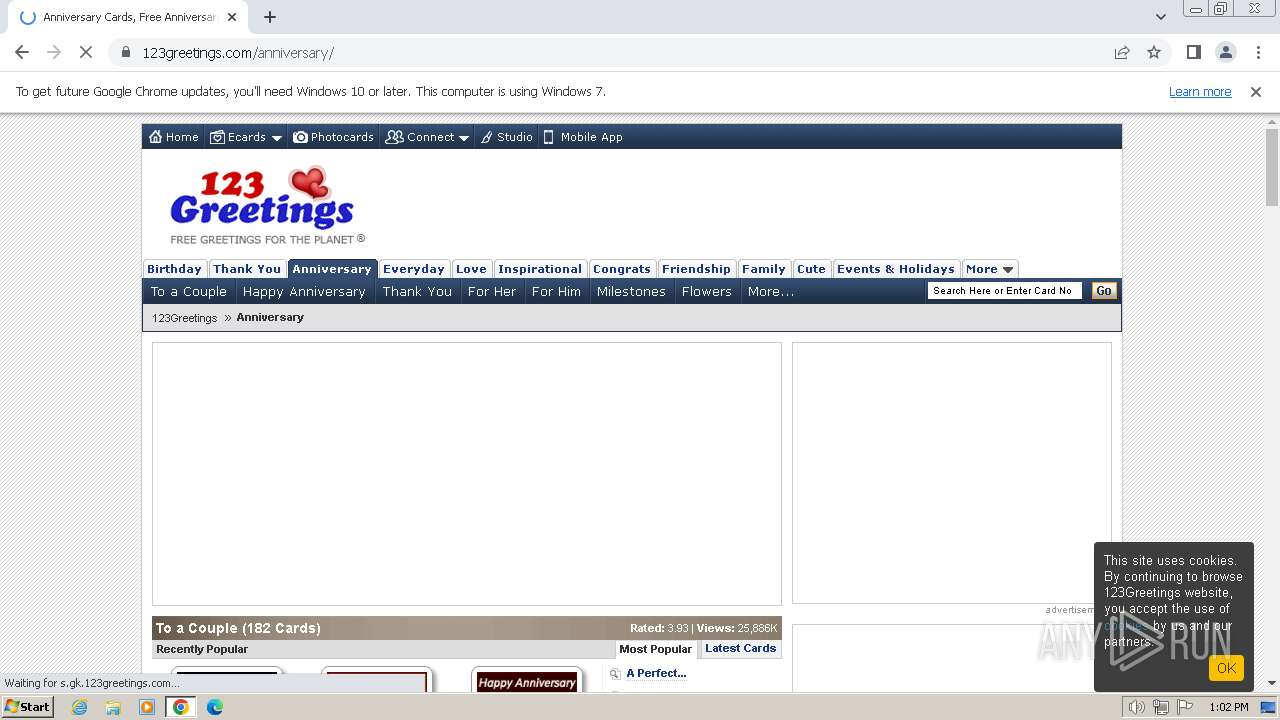Select the Anniversary category tab
Viewport: 1280px width, 720px height.
tap(332, 269)
